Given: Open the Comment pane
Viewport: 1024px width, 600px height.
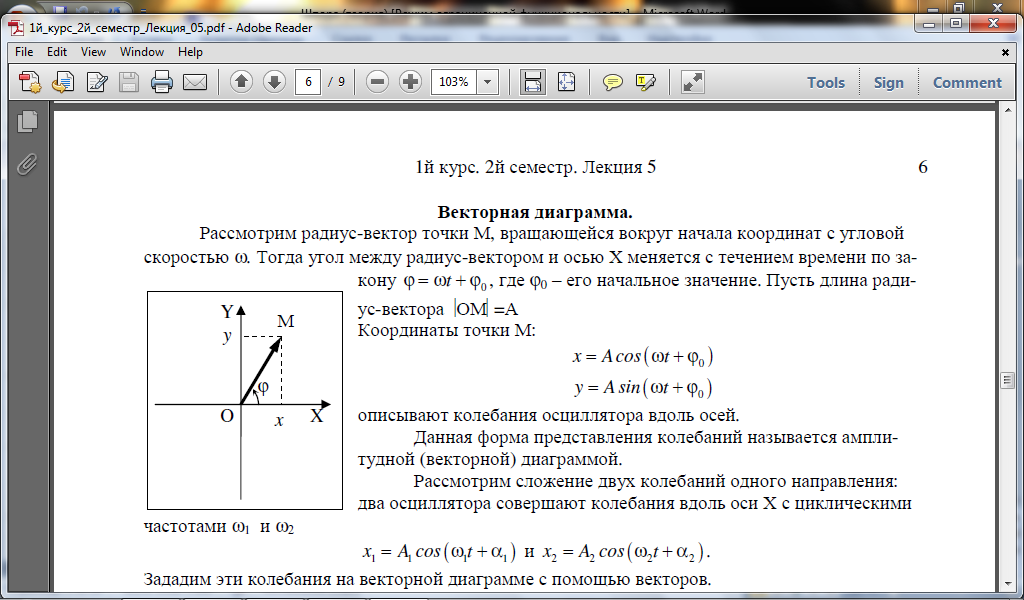Looking at the screenshot, I should pos(967,82).
